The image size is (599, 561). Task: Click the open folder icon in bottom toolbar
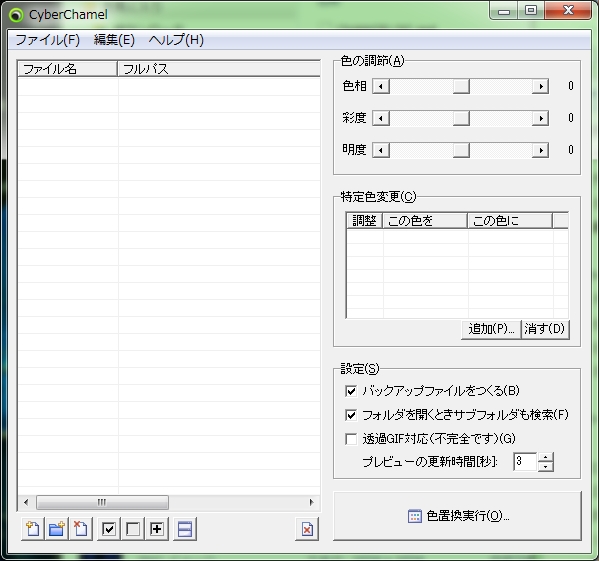tap(57, 529)
